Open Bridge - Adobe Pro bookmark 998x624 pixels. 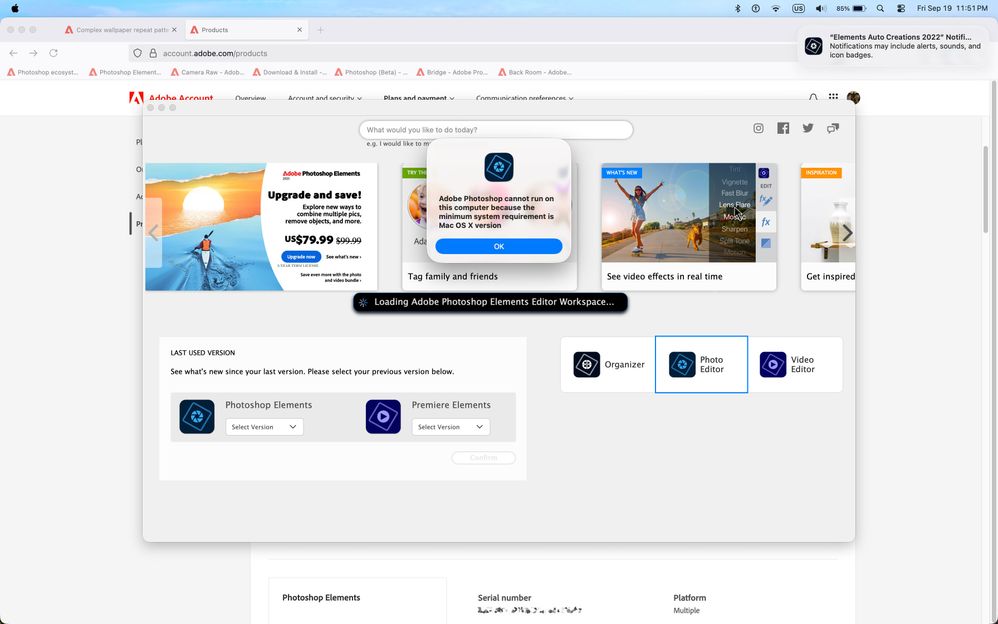point(453,72)
